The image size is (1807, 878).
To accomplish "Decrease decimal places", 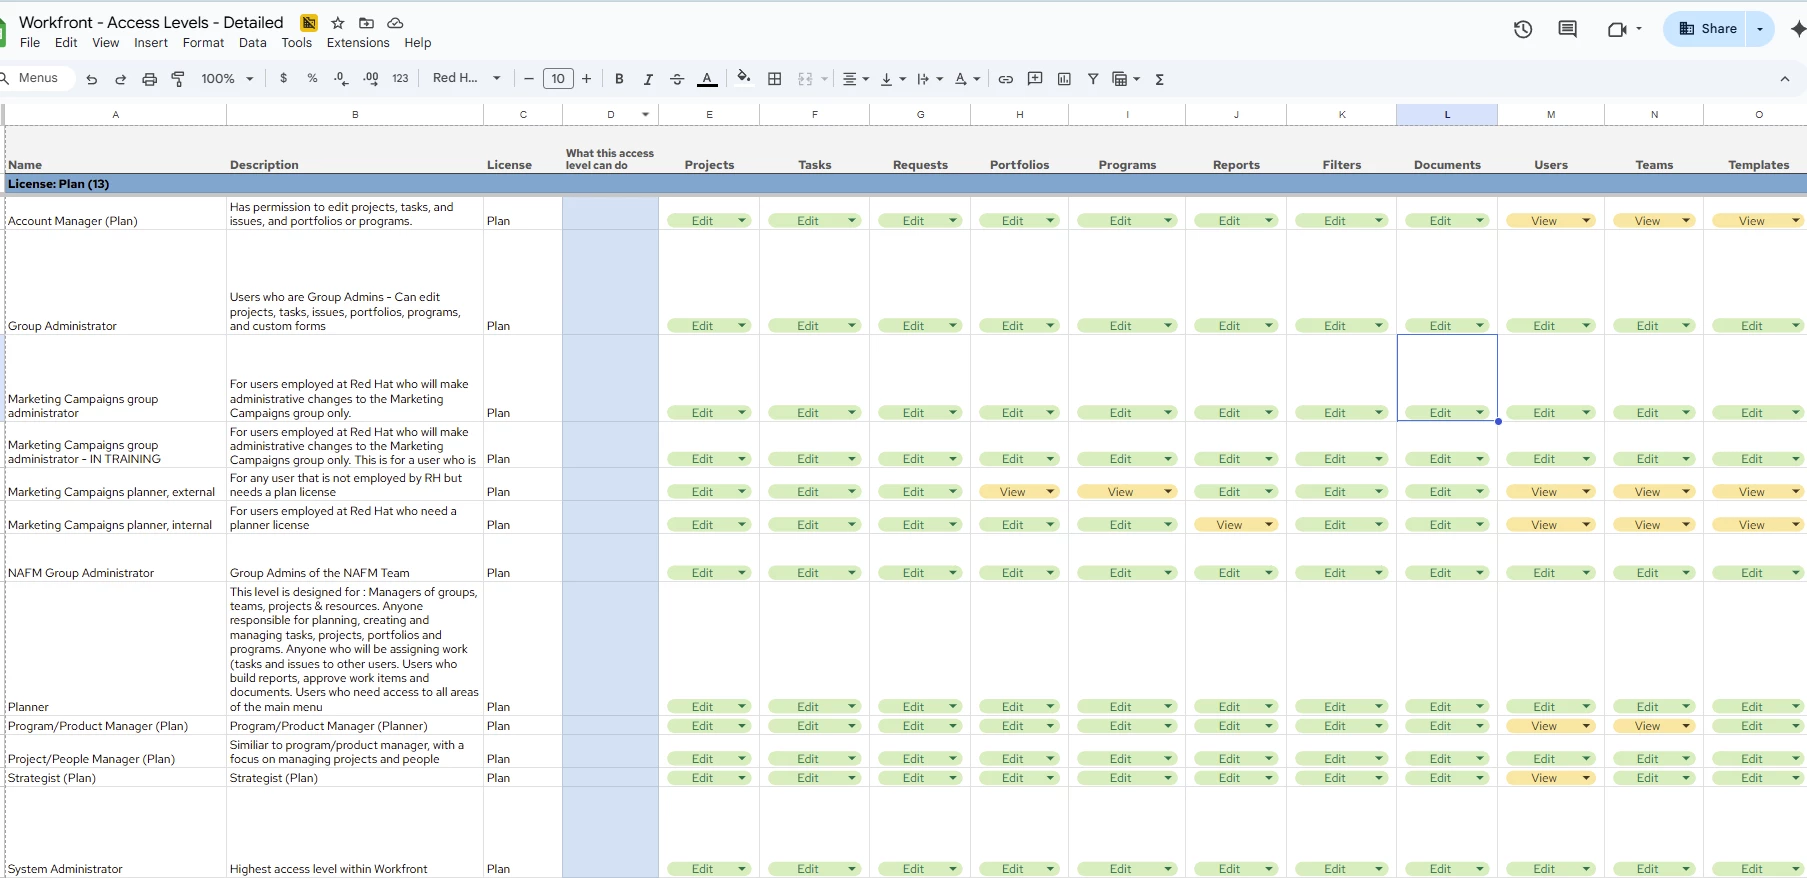I will coord(341,78).
